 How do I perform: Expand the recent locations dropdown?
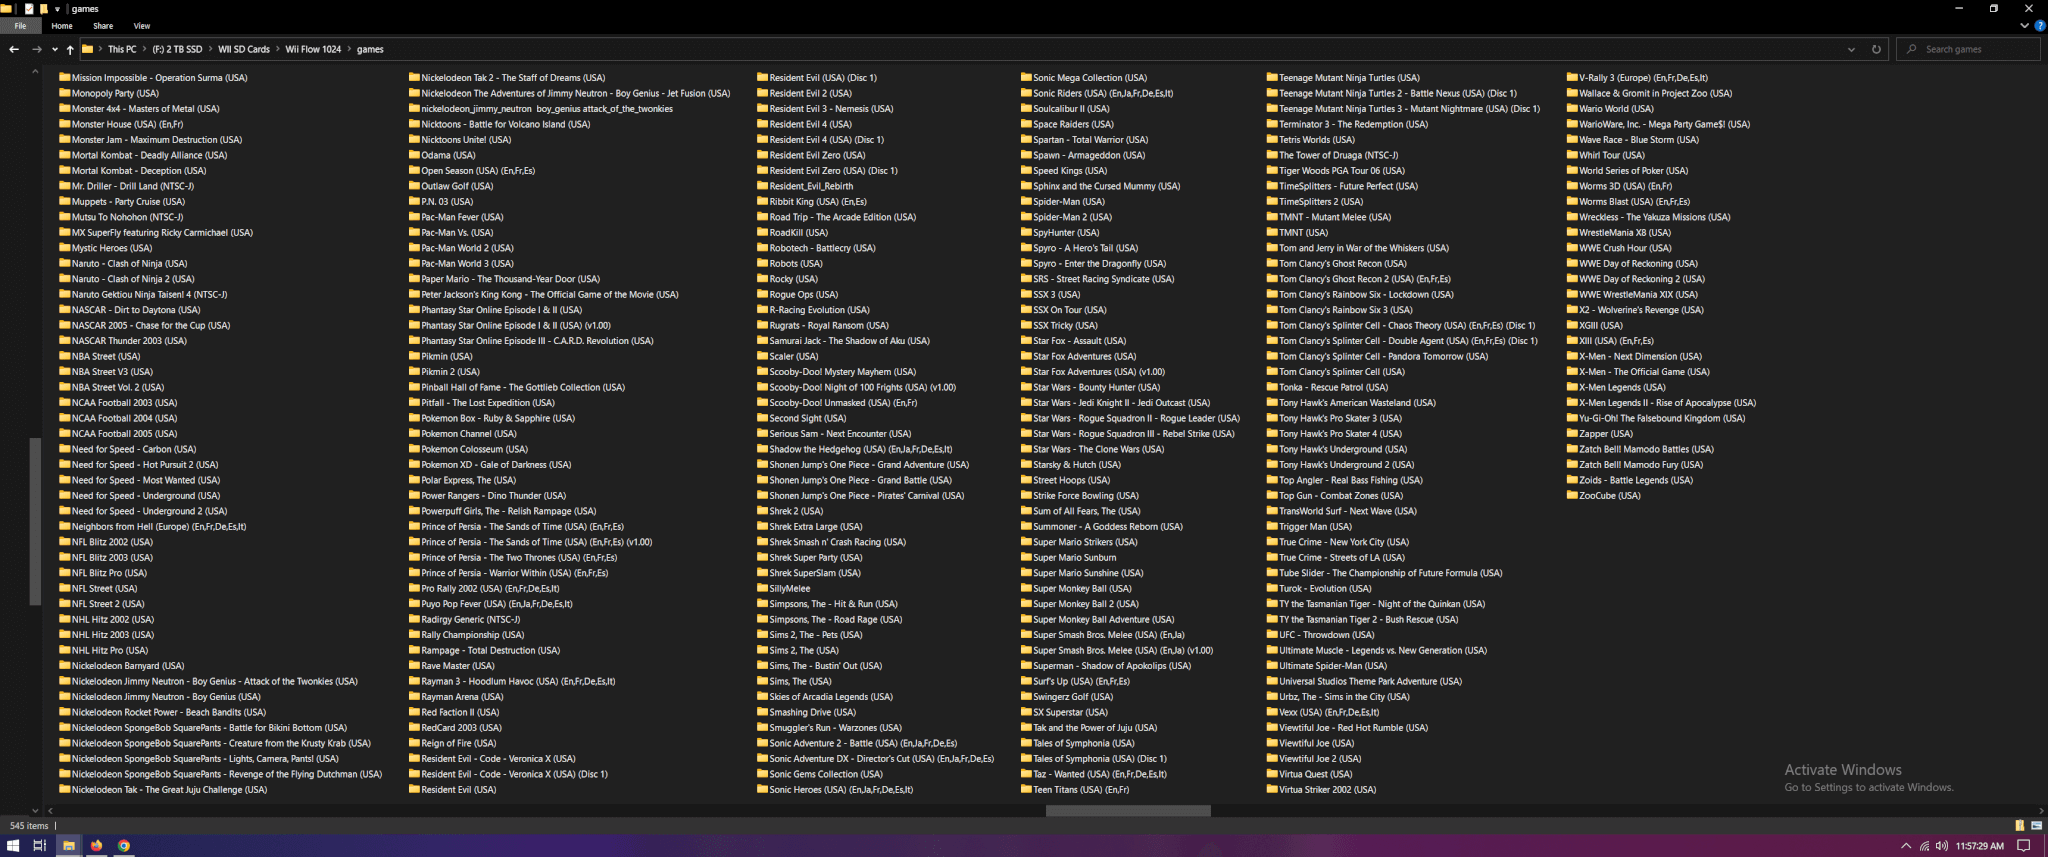tap(54, 49)
